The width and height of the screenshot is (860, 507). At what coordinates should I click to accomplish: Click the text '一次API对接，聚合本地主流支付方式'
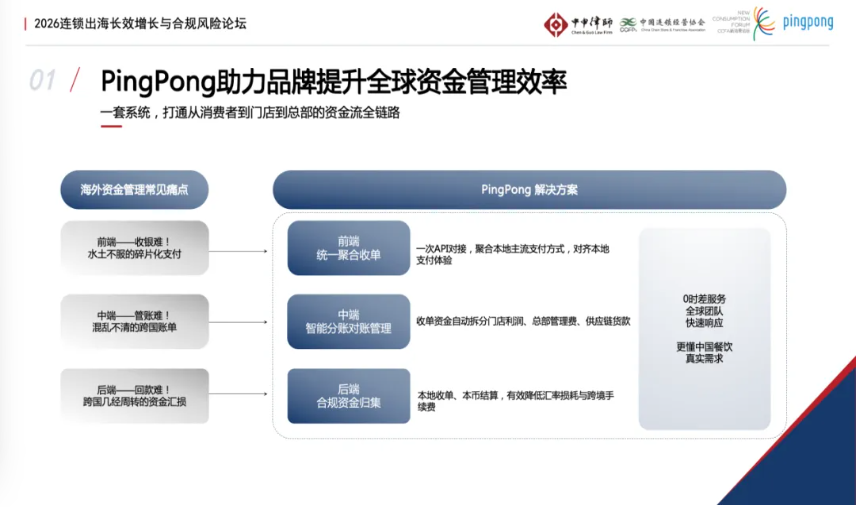(x=491, y=249)
